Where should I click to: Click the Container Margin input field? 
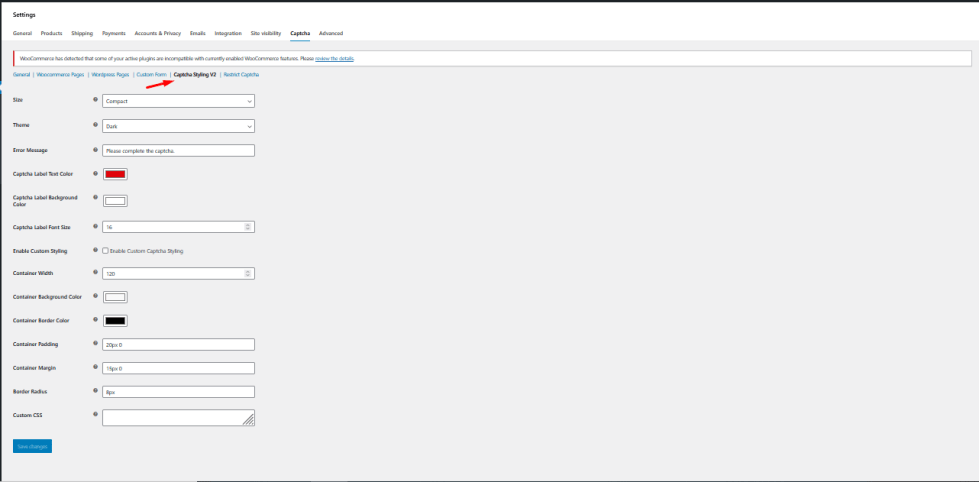pyautogui.click(x=178, y=368)
